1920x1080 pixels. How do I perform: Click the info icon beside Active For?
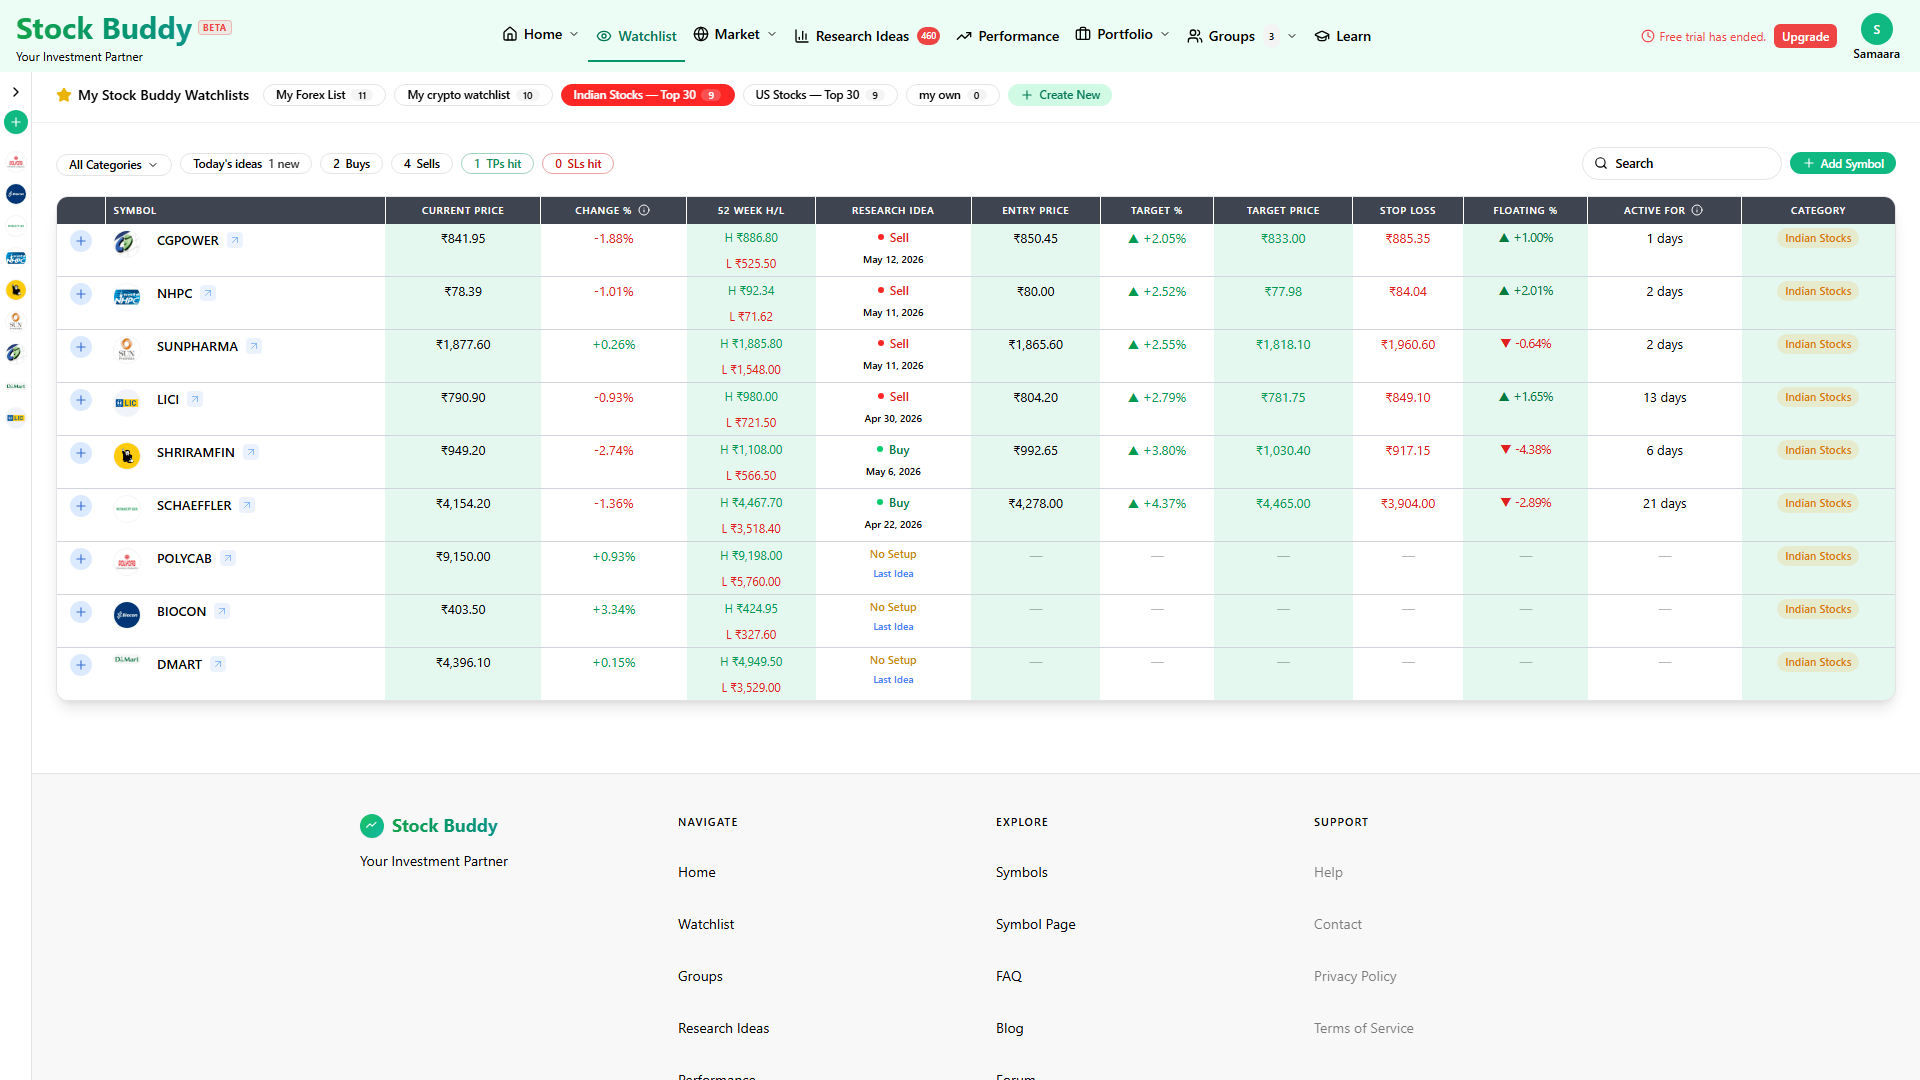[x=1697, y=210]
